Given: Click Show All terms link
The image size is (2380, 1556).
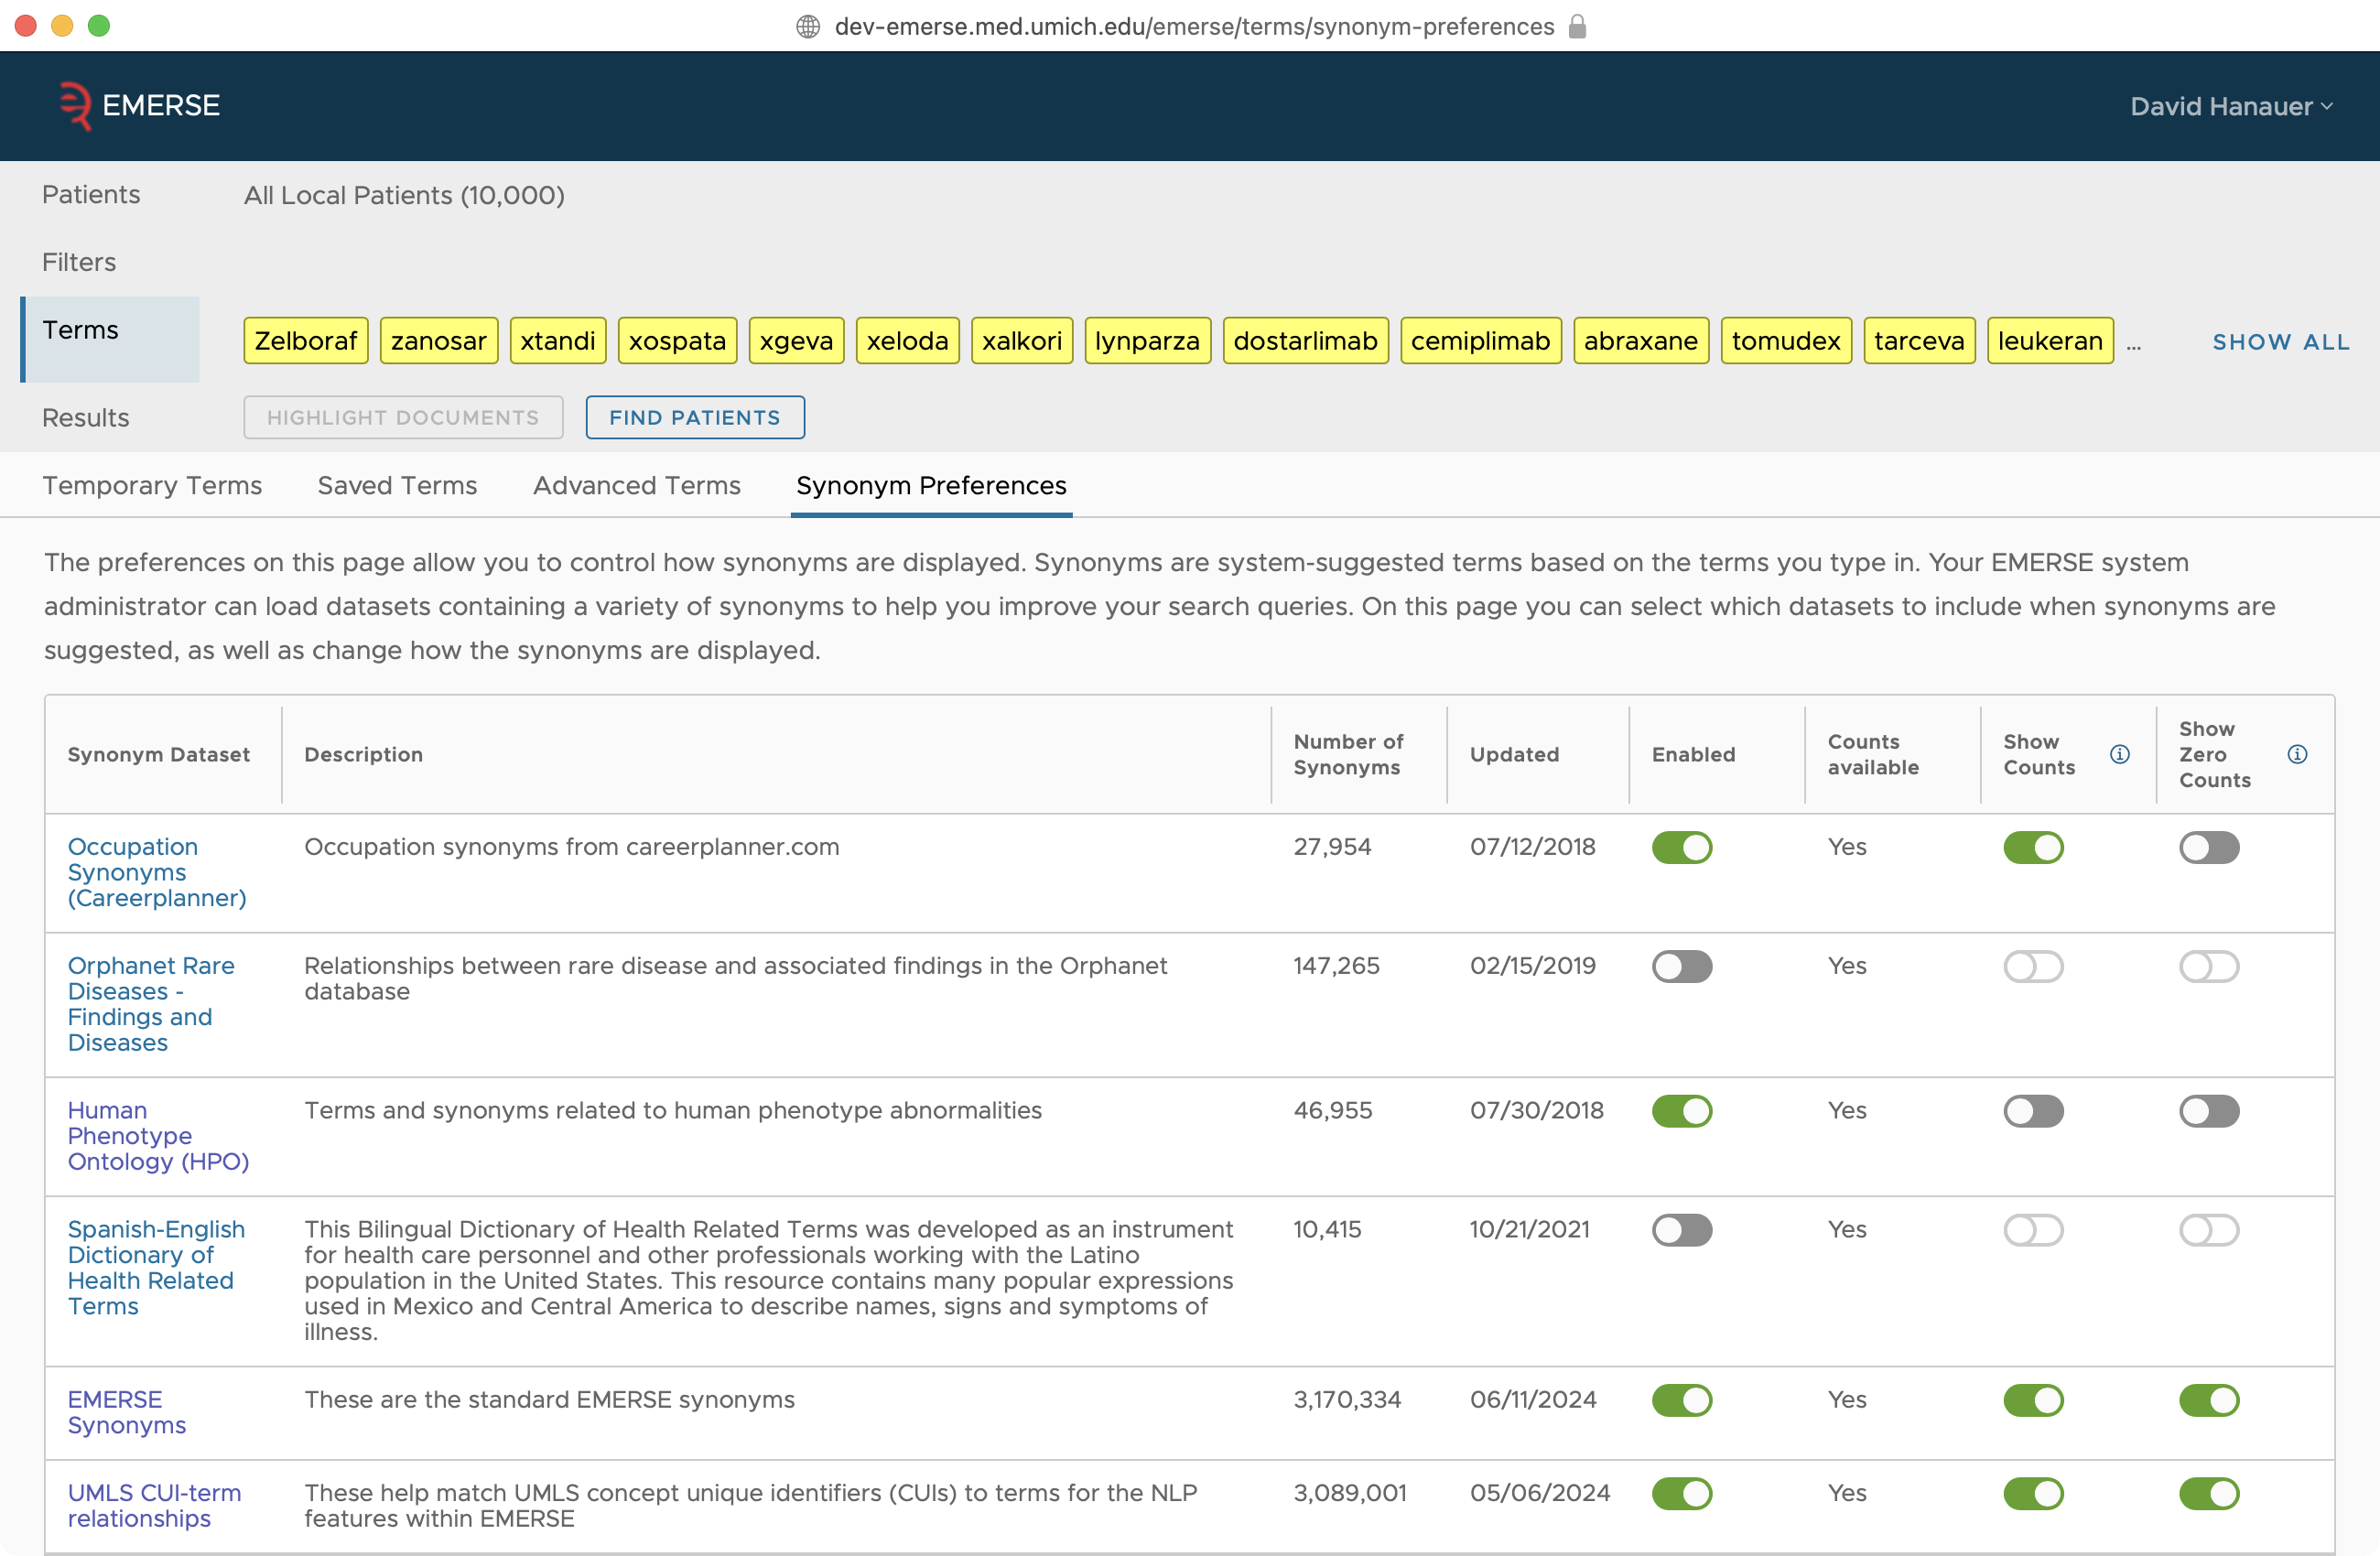Looking at the screenshot, I should point(2281,341).
